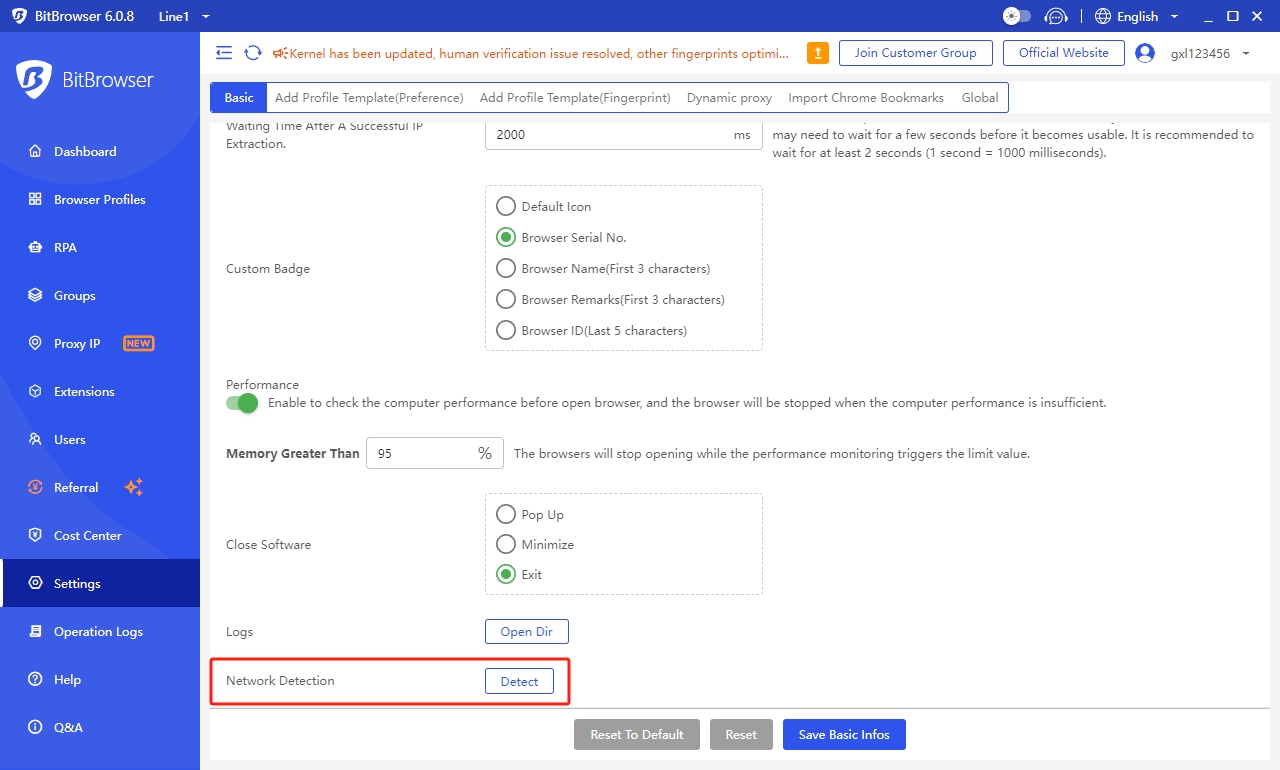Click the kernel update announcement text
Image resolution: width=1280 pixels, height=770 pixels.
[x=539, y=53]
